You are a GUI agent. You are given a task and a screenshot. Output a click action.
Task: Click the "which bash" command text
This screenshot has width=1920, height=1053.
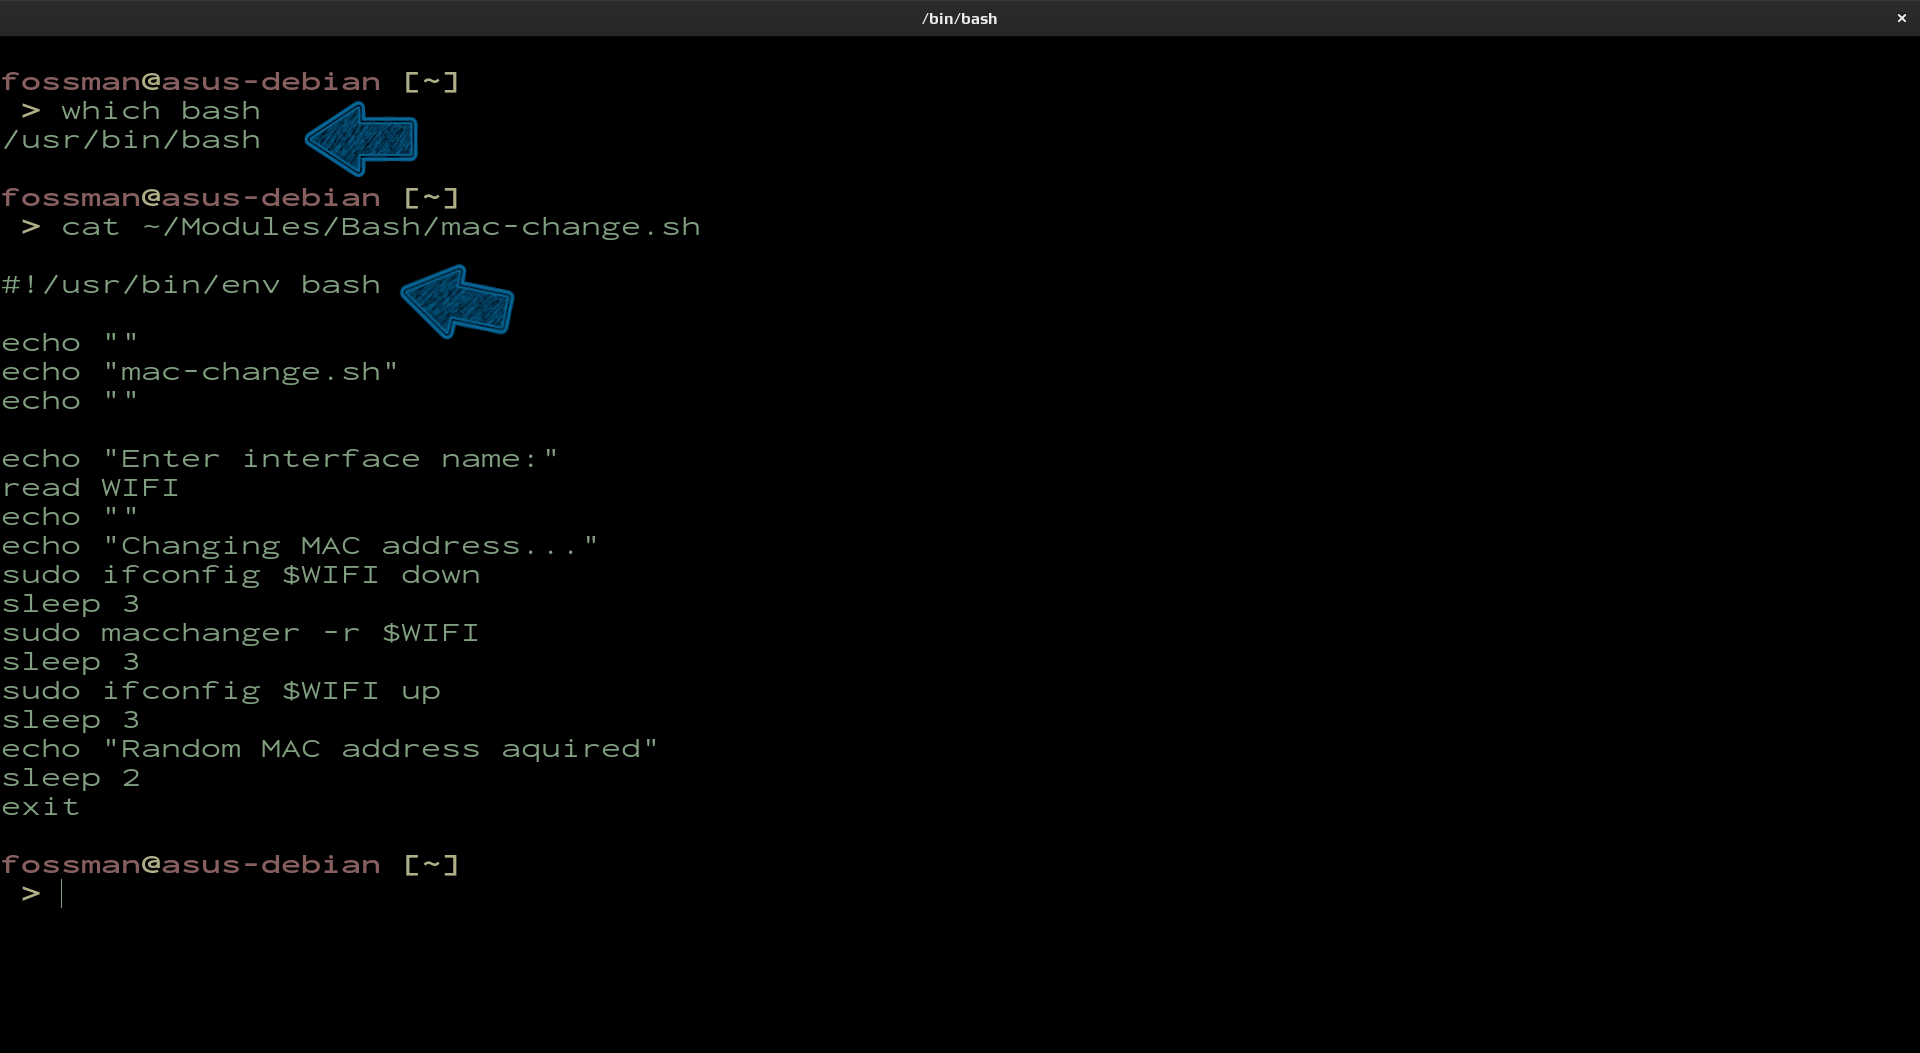160,111
